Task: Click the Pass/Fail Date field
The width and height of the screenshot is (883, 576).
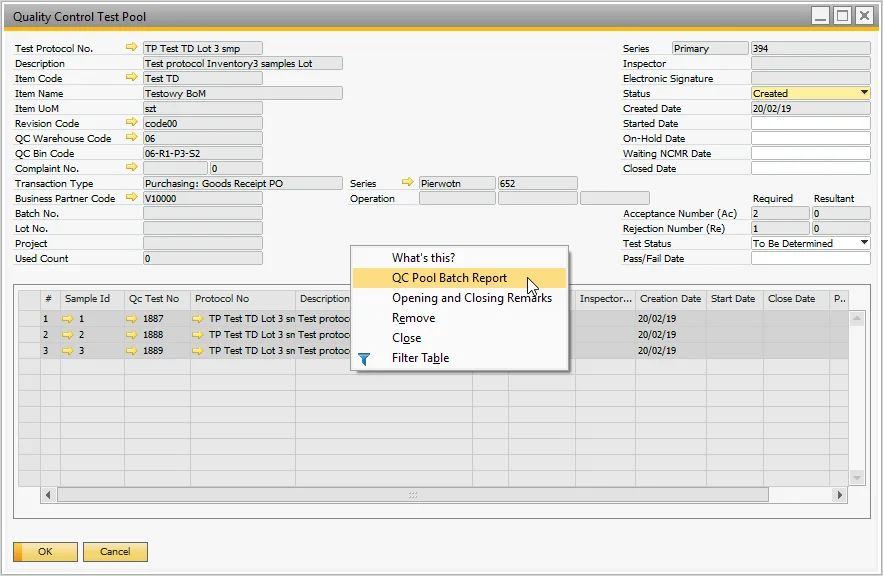Action: pyautogui.click(x=810, y=258)
